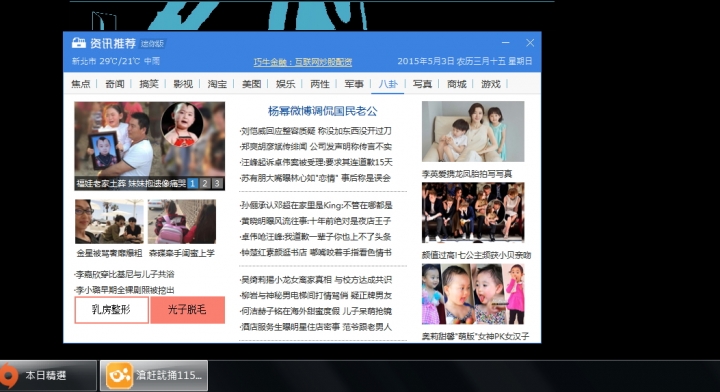Click the orange flame taskbar icon
This screenshot has width=720, height=392.
[x=8, y=376]
